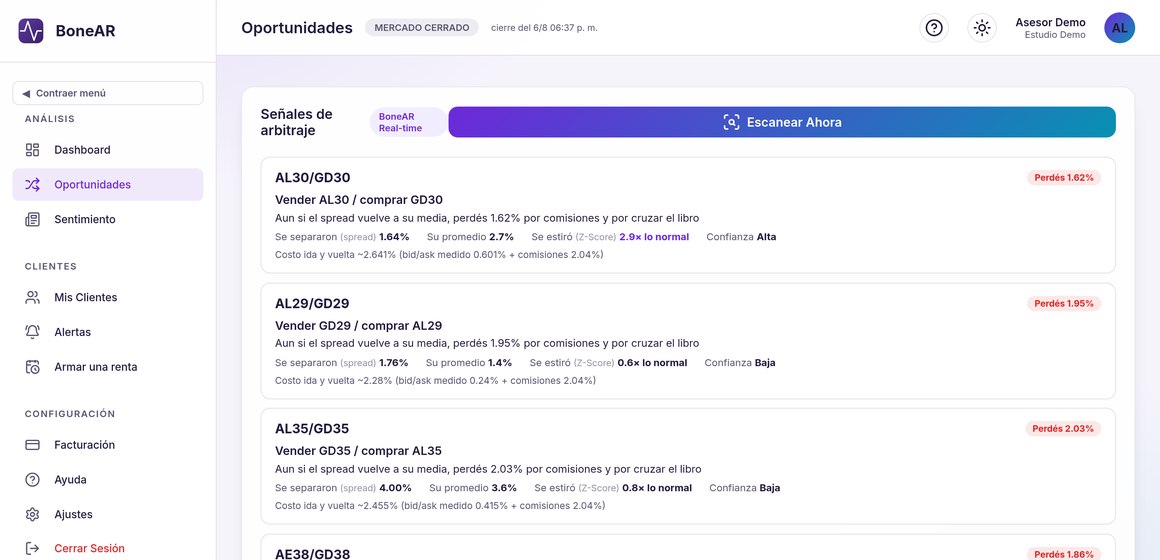Click the BoneAR brand name
This screenshot has height=560, width=1160.
pos(85,31)
